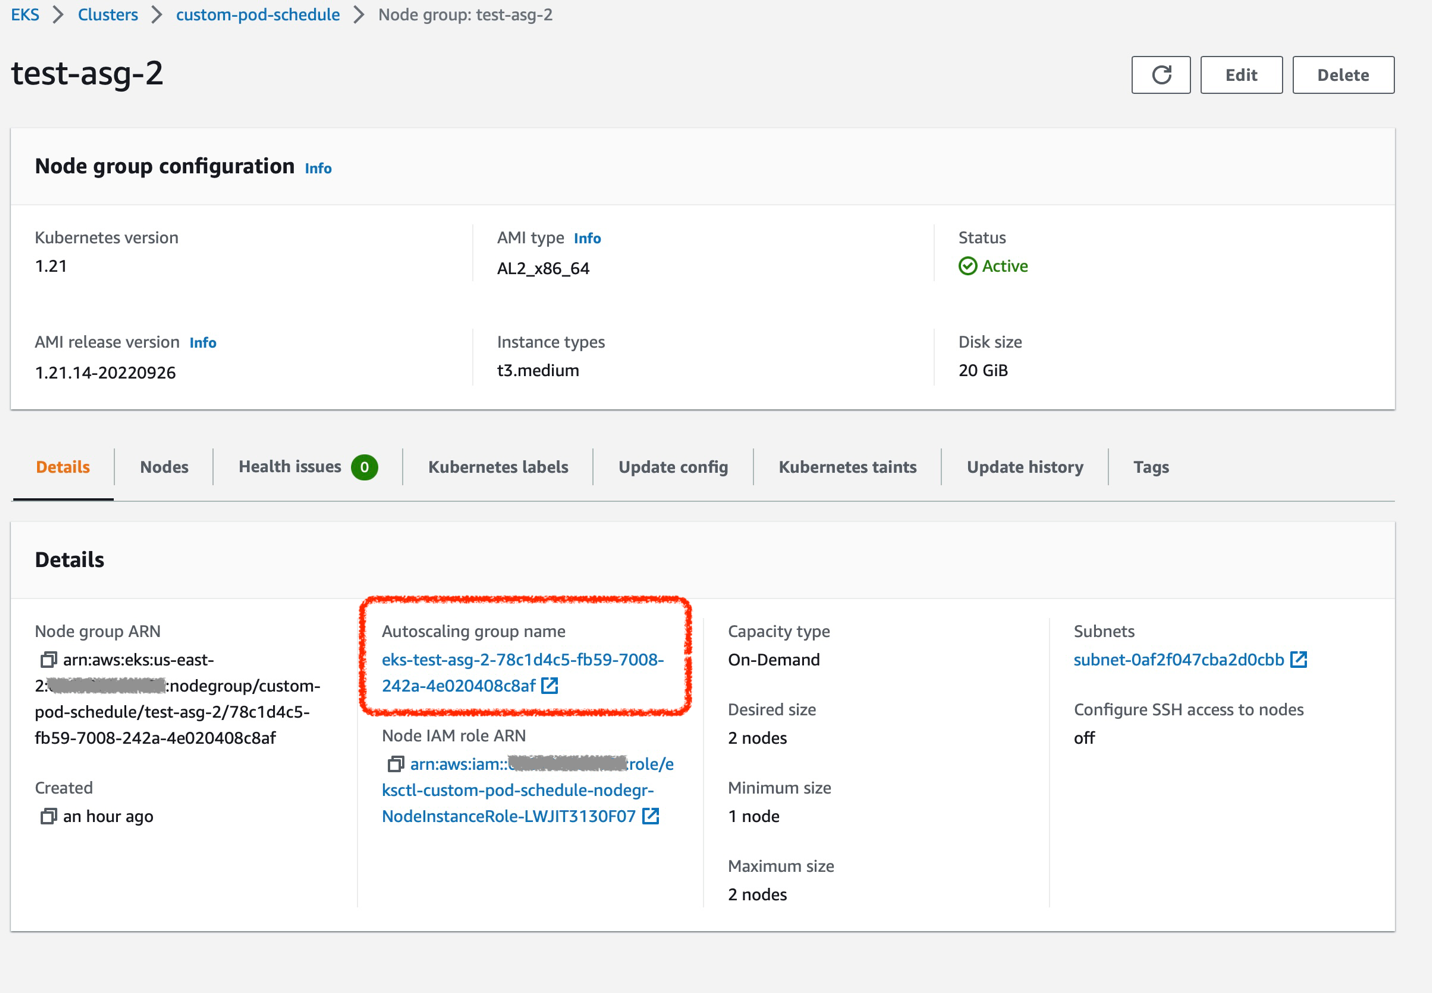Switch to the Nodes tab
Viewport: 1432px width, 993px height.
[x=164, y=467]
